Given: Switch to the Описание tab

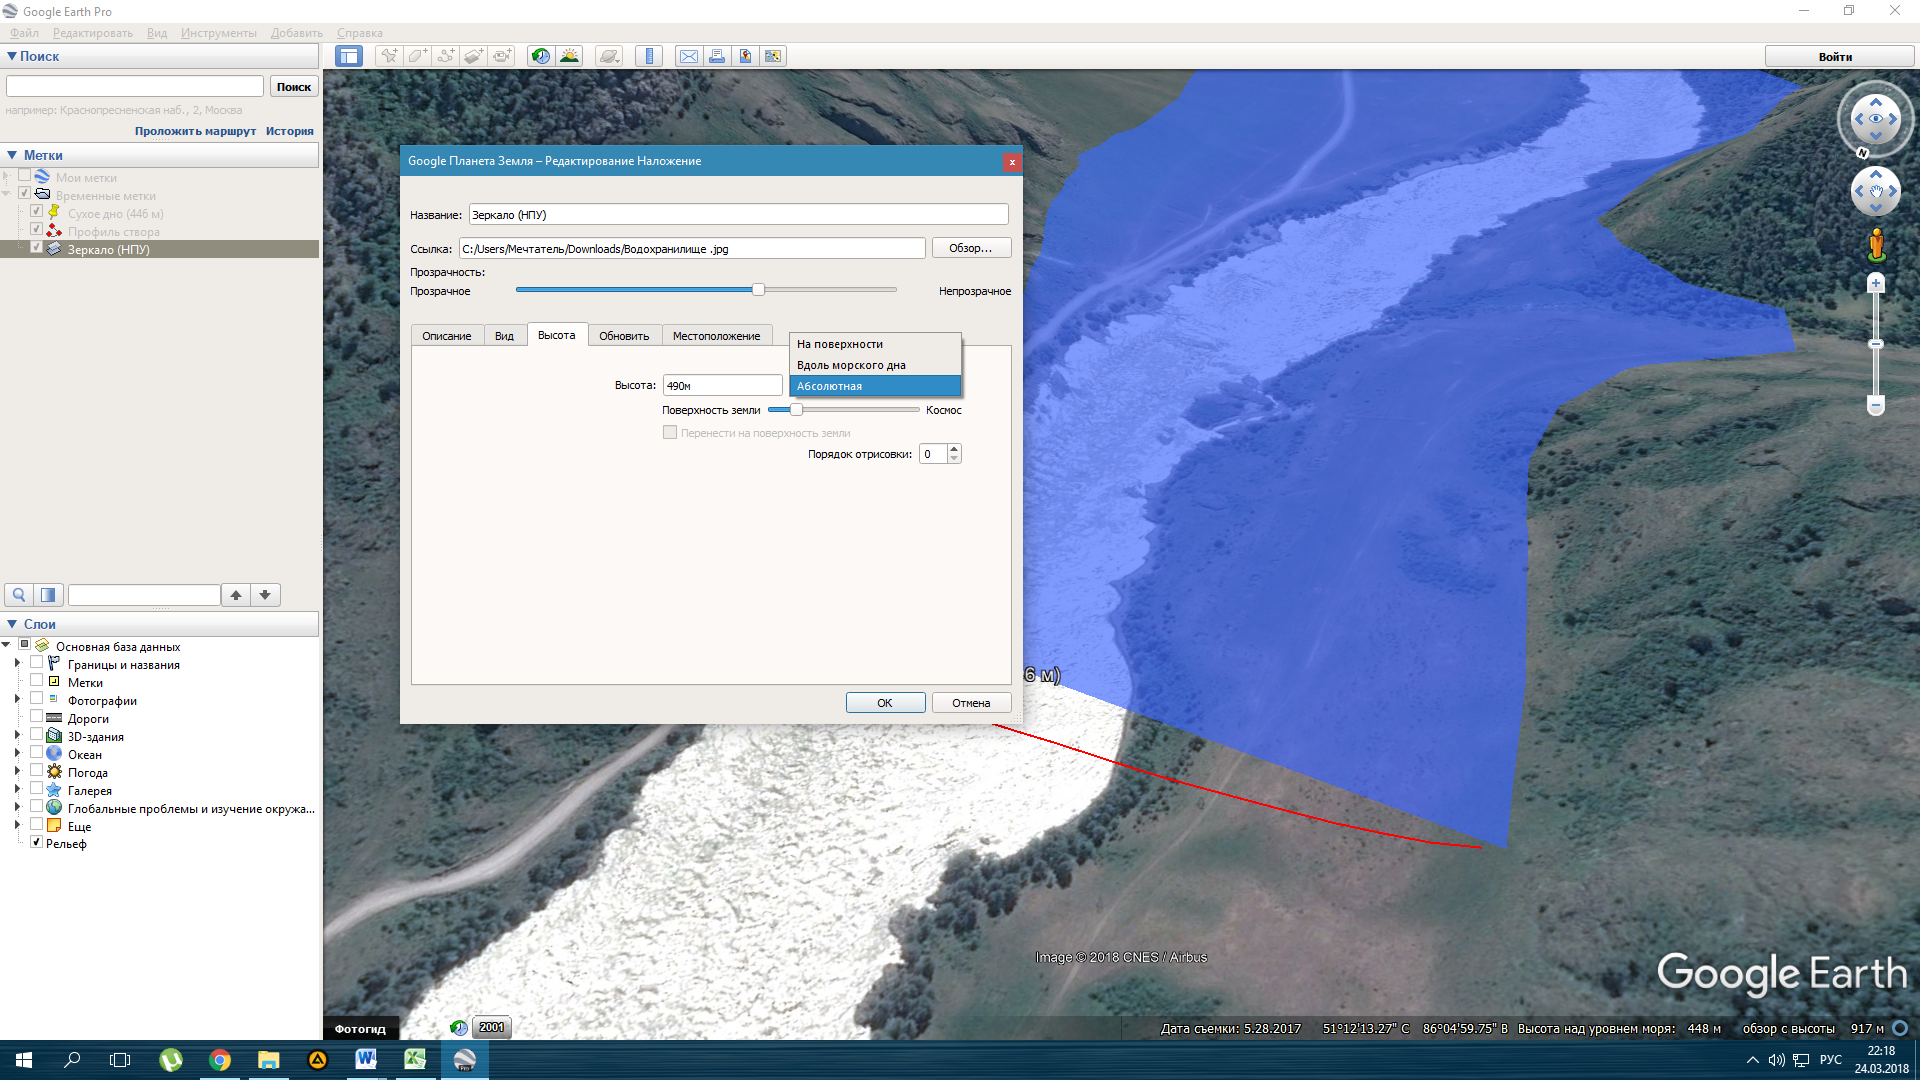Looking at the screenshot, I should (447, 336).
